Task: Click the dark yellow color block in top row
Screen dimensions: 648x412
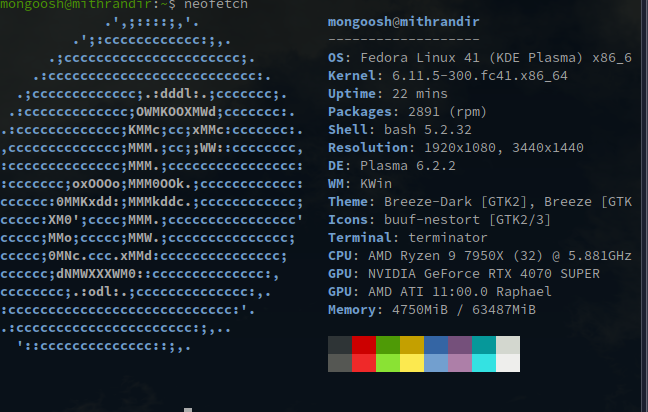Action: click(412, 345)
